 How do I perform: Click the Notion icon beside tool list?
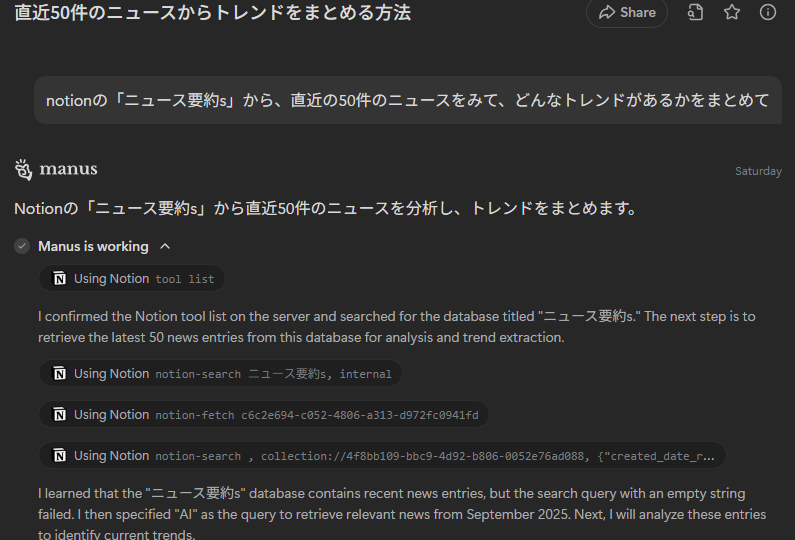[x=60, y=278]
